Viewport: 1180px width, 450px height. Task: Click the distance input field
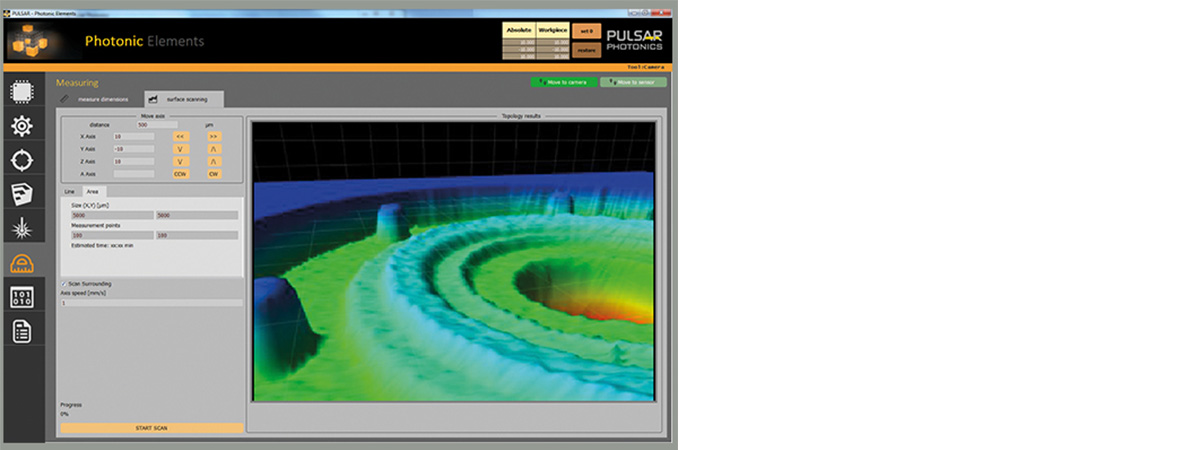coord(157,125)
